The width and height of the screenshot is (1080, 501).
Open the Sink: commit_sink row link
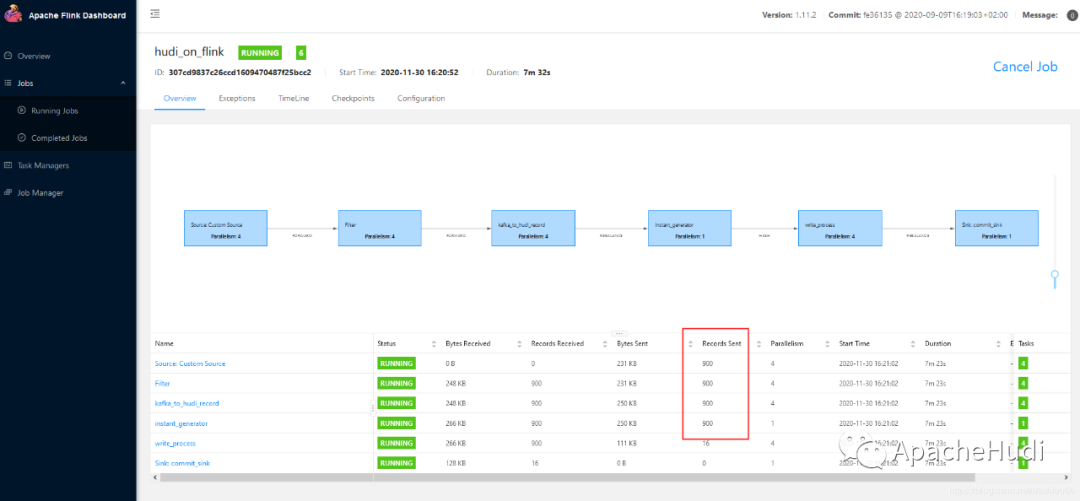pos(183,463)
